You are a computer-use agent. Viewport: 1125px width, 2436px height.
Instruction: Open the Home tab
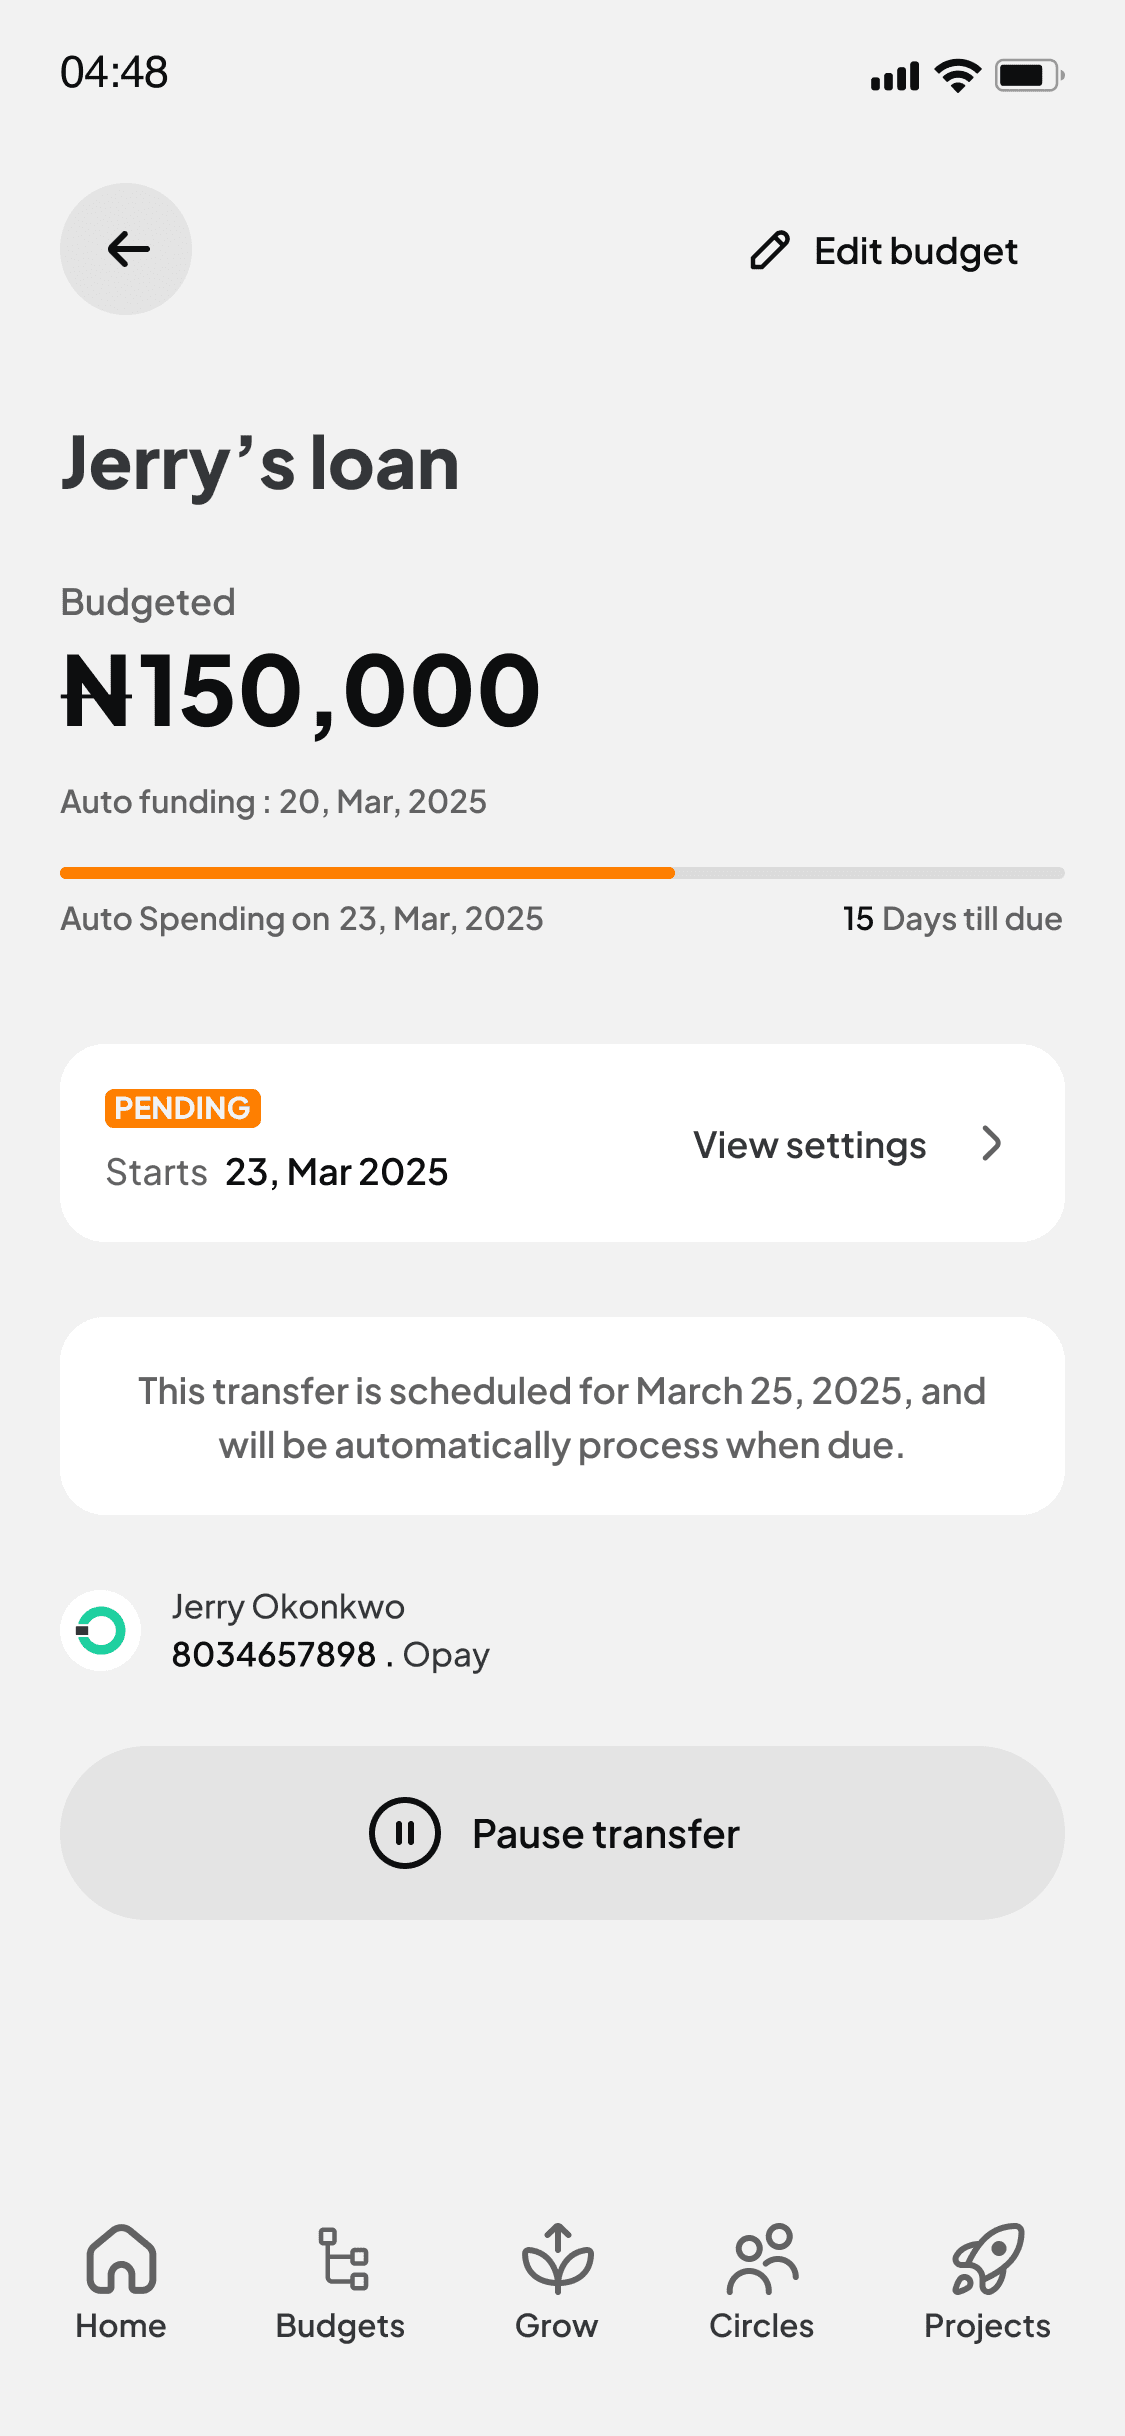[121, 2282]
